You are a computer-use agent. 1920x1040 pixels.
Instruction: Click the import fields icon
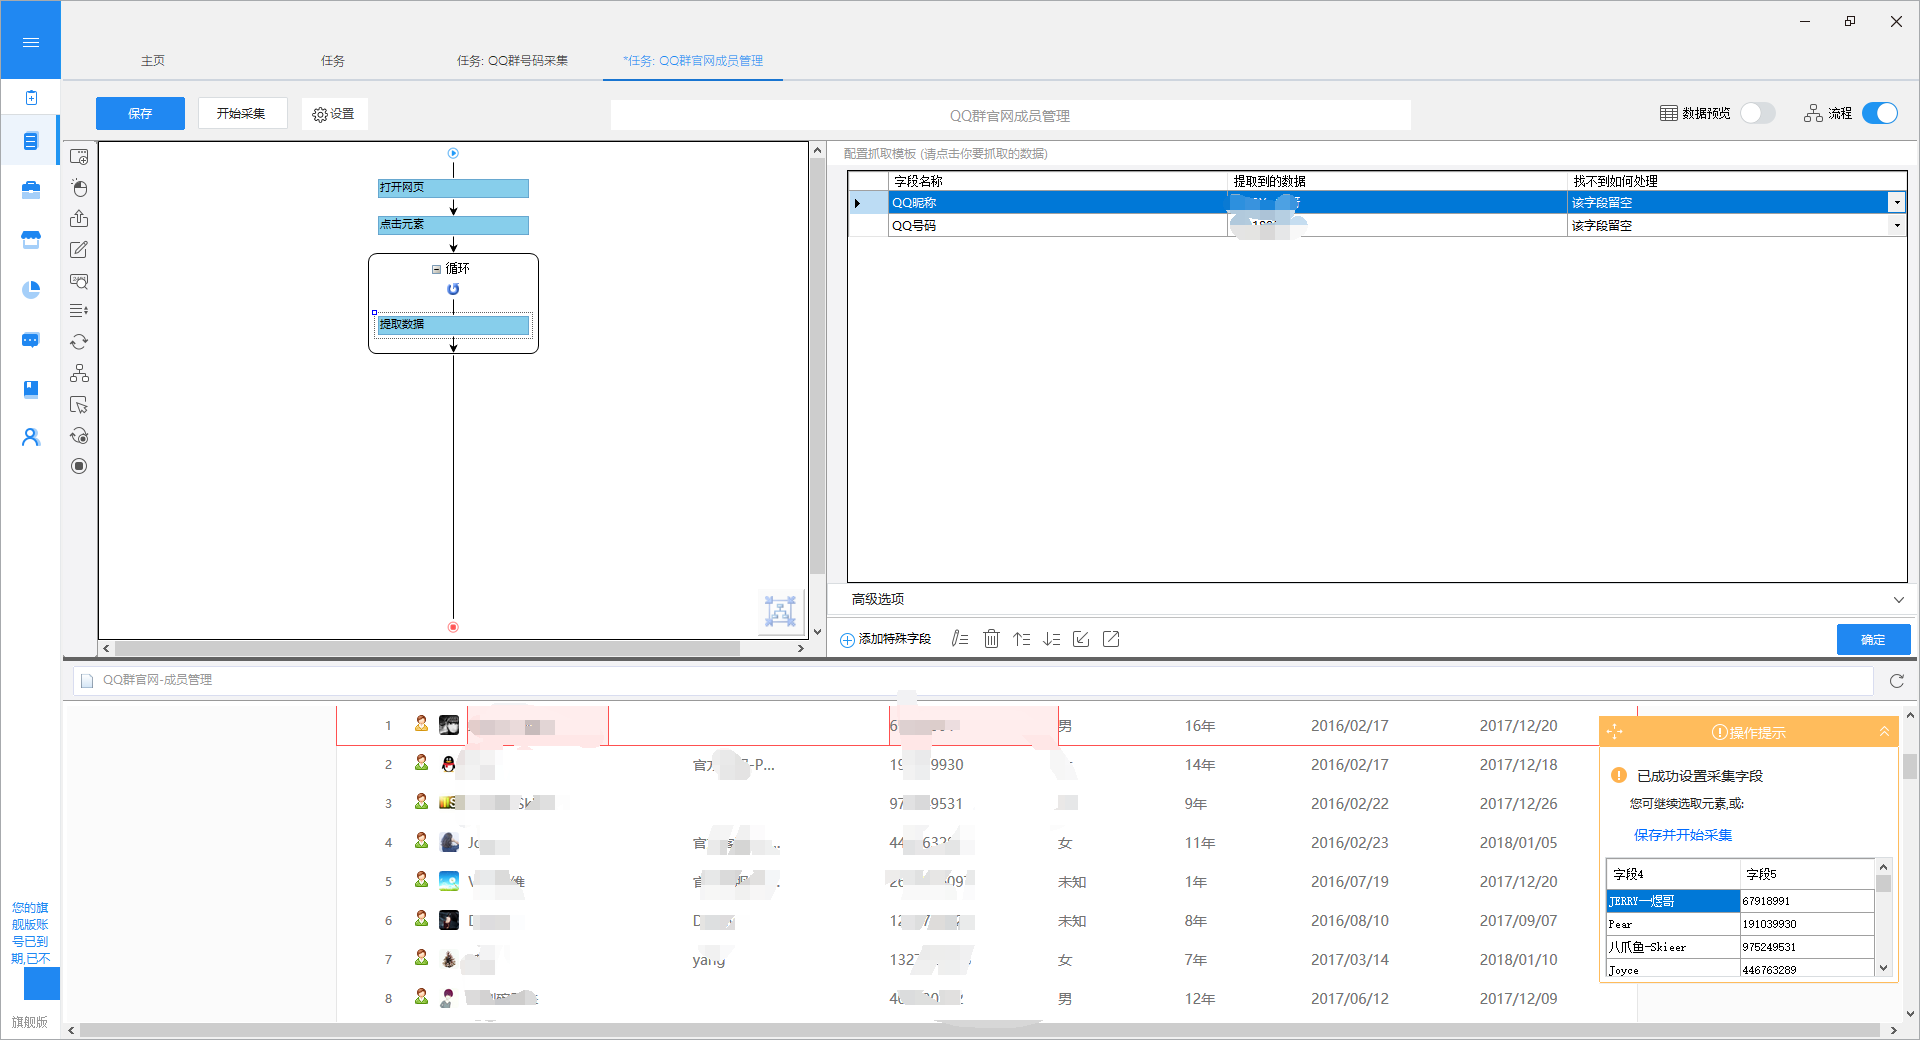pyautogui.click(x=1081, y=639)
